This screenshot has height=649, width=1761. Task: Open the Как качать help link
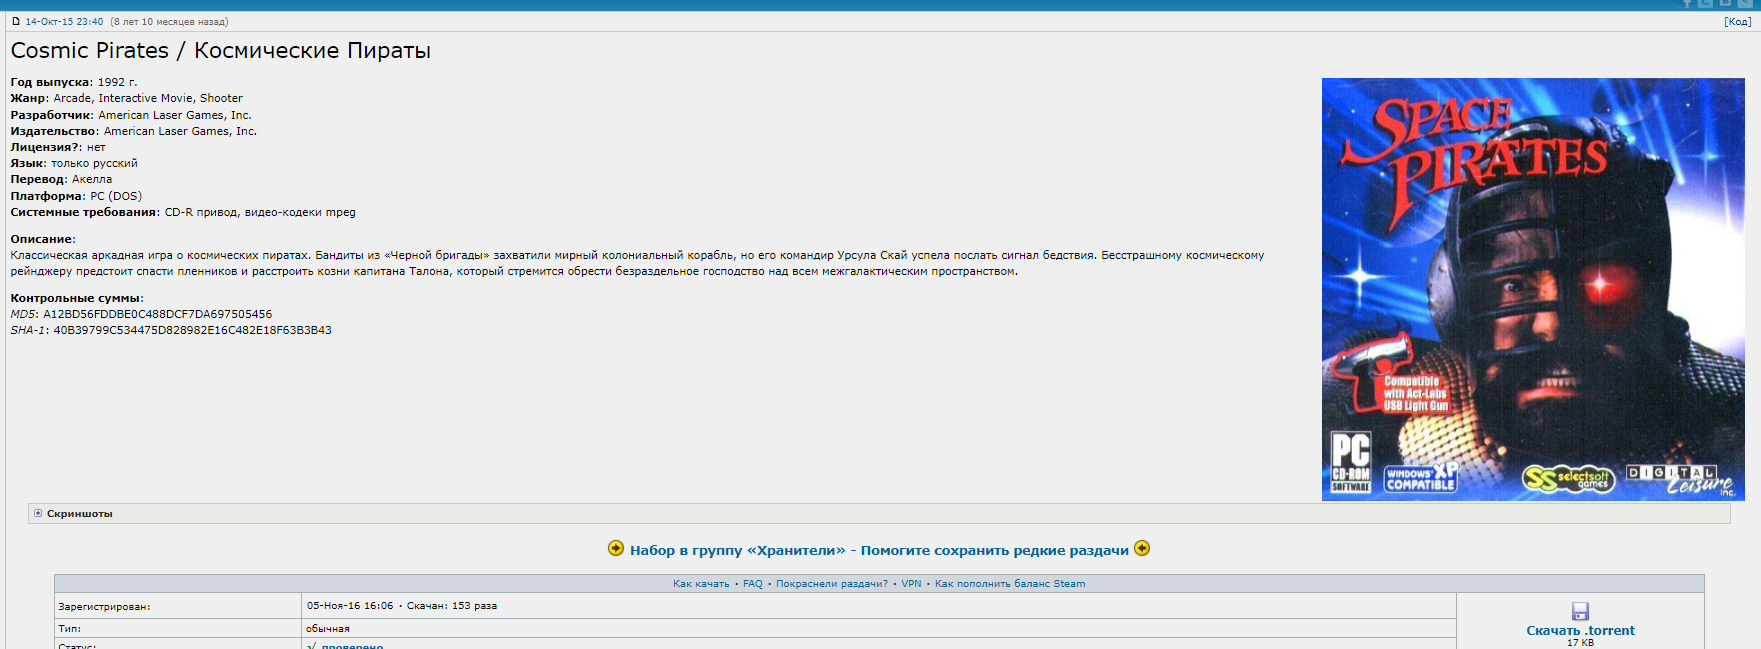point(701,583)
